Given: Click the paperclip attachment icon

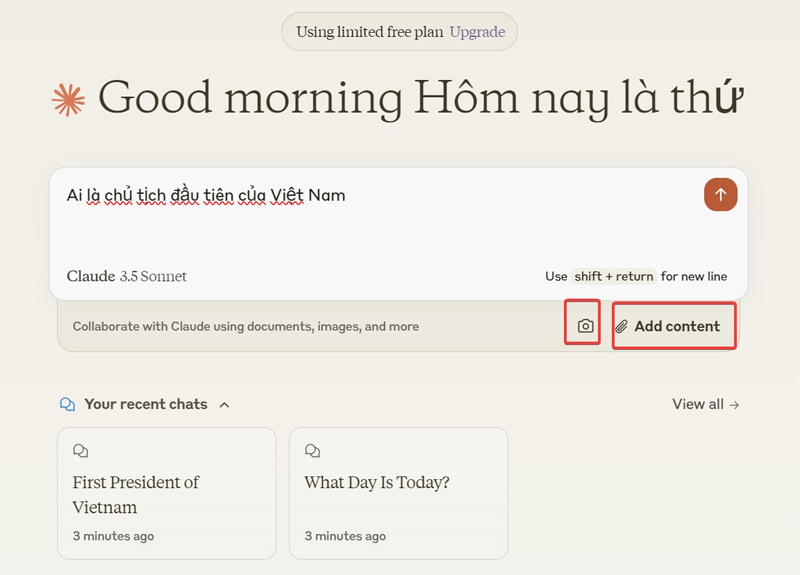Looking at the screenshot, I should click(x=621, y=326).
